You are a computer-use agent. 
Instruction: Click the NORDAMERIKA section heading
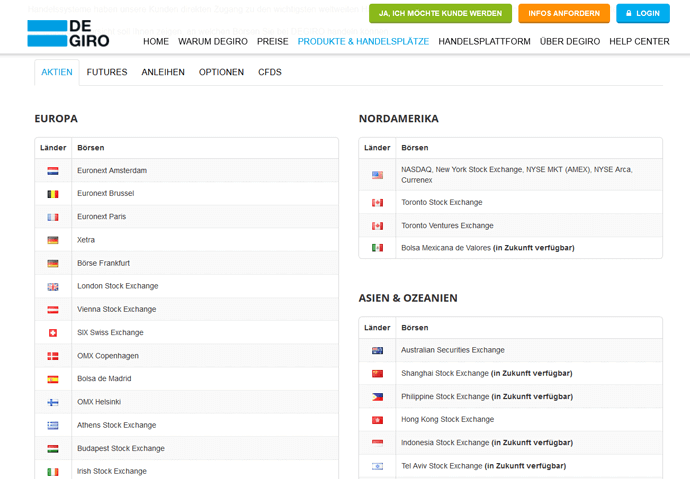(399, 119)
